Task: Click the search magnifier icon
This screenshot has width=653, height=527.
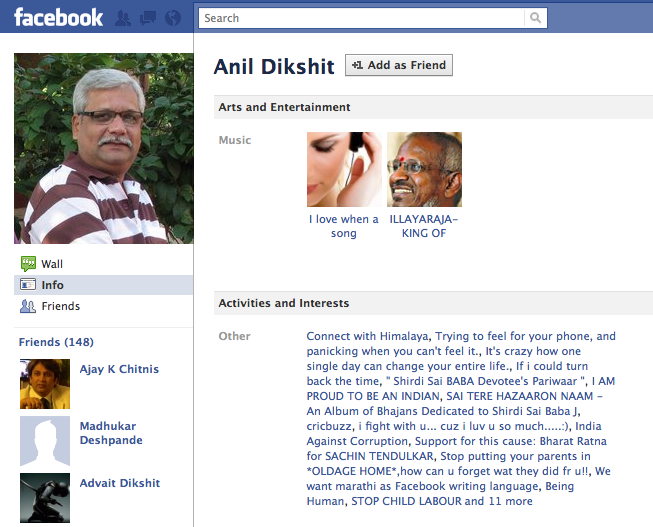Action: tap(536, 18)
